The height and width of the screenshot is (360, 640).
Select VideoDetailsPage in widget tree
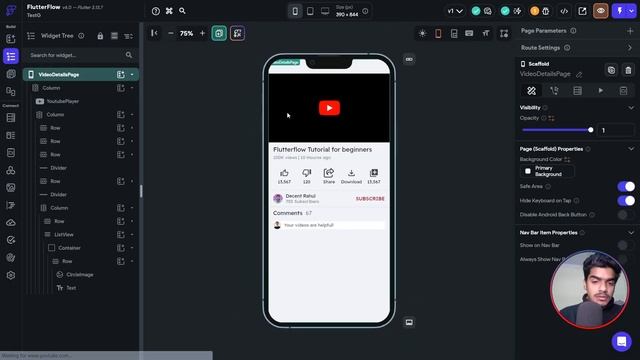coord(59,75)
